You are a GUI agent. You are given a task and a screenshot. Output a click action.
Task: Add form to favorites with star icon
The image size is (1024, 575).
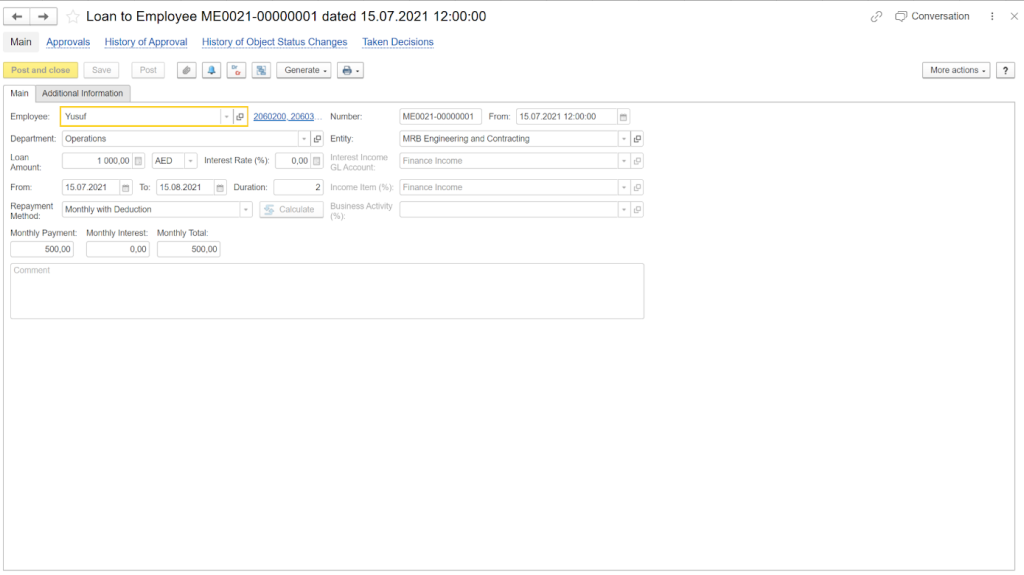tap(73, 17)
